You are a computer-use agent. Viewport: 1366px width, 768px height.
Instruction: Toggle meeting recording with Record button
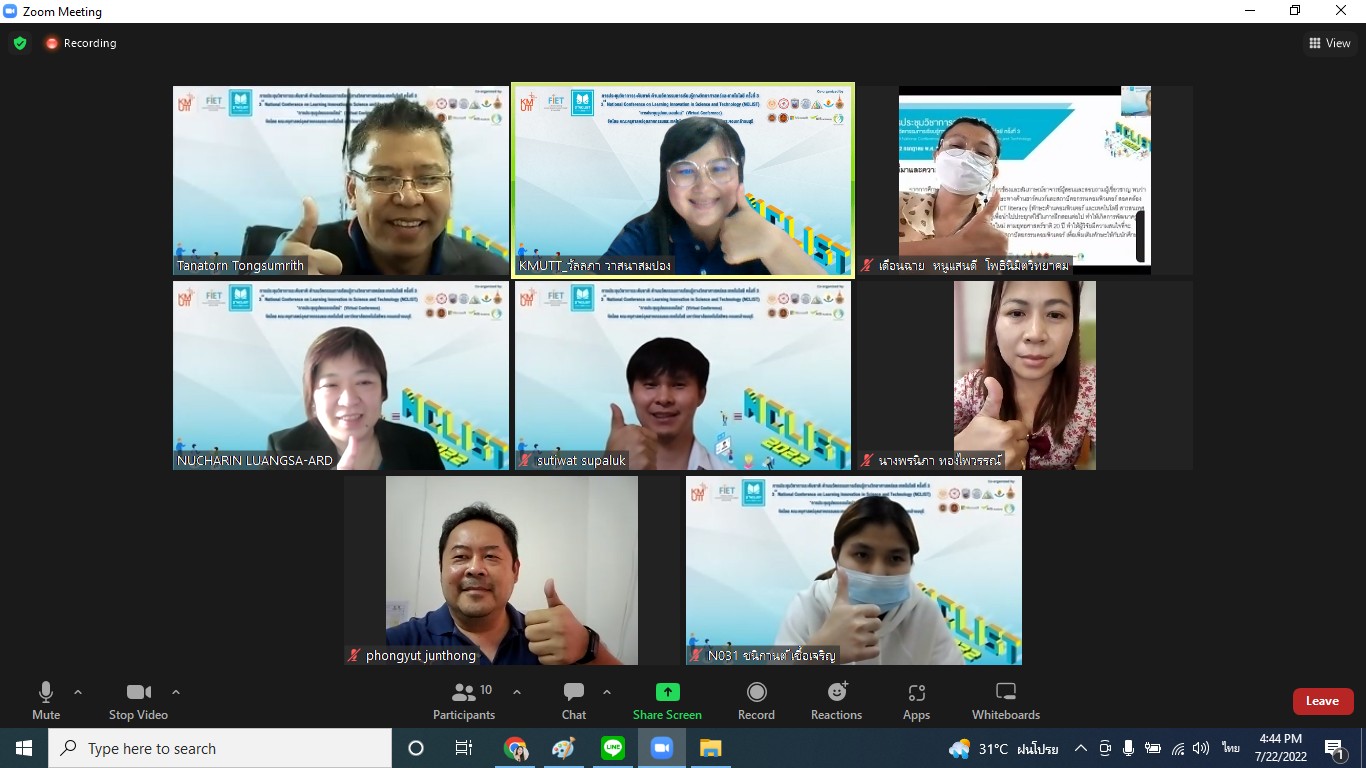(756, 700)
